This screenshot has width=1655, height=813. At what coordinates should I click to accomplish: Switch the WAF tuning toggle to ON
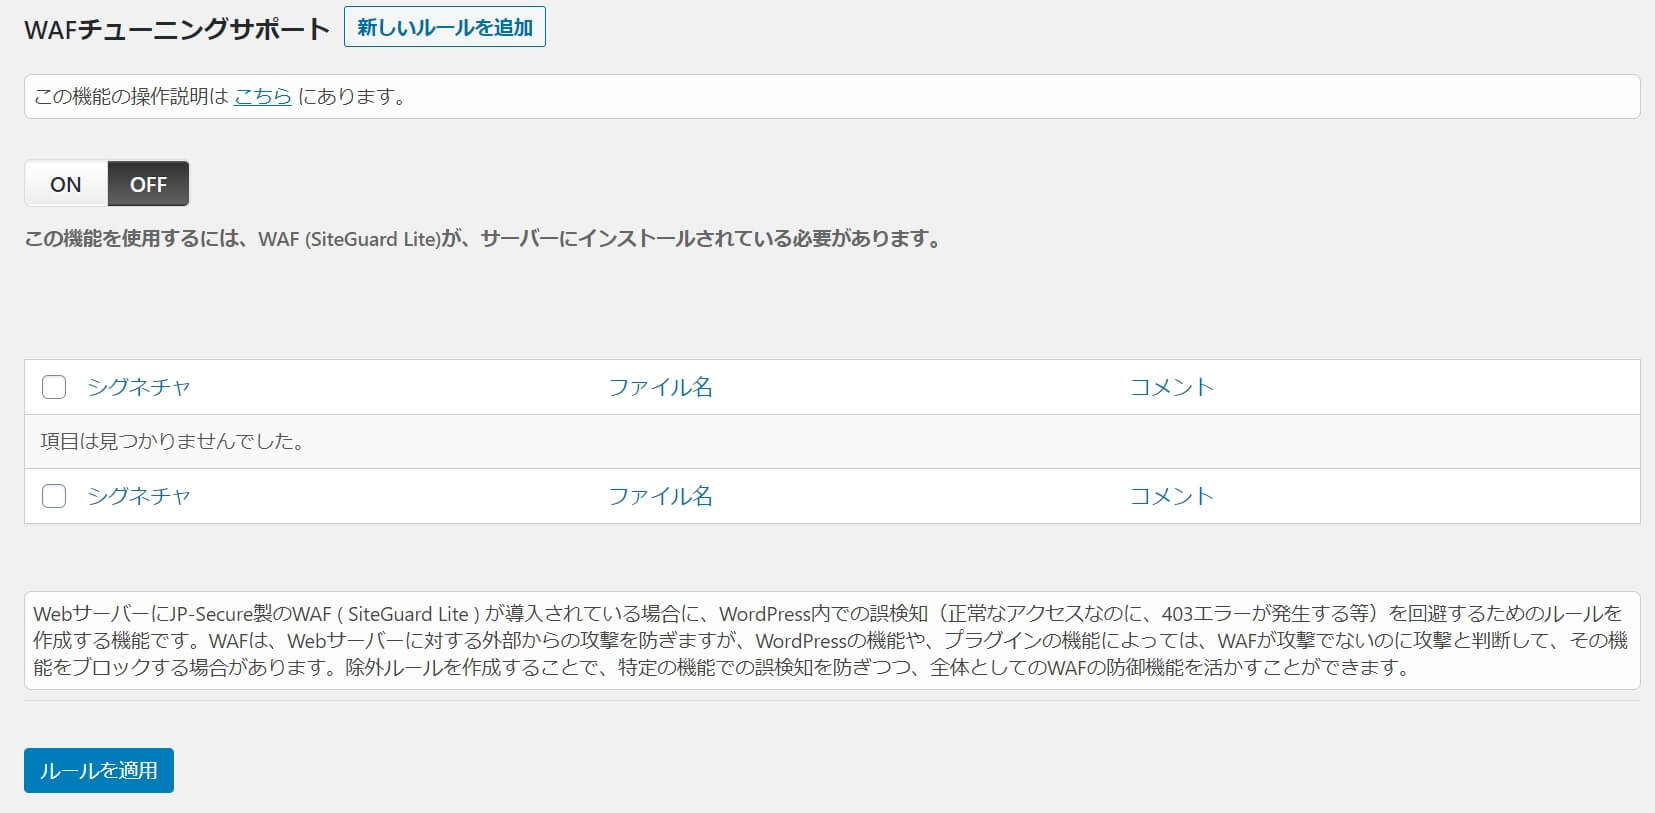click(x=66, y=184)
